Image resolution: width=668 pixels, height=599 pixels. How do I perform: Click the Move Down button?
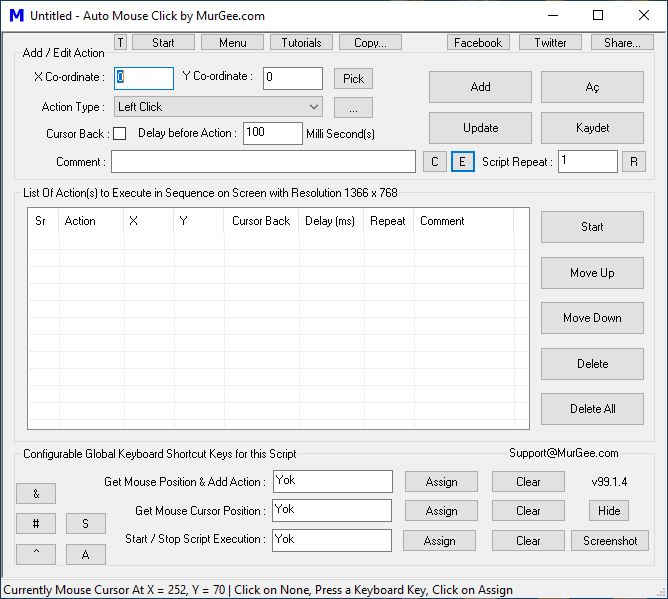[x=593, y=318]
